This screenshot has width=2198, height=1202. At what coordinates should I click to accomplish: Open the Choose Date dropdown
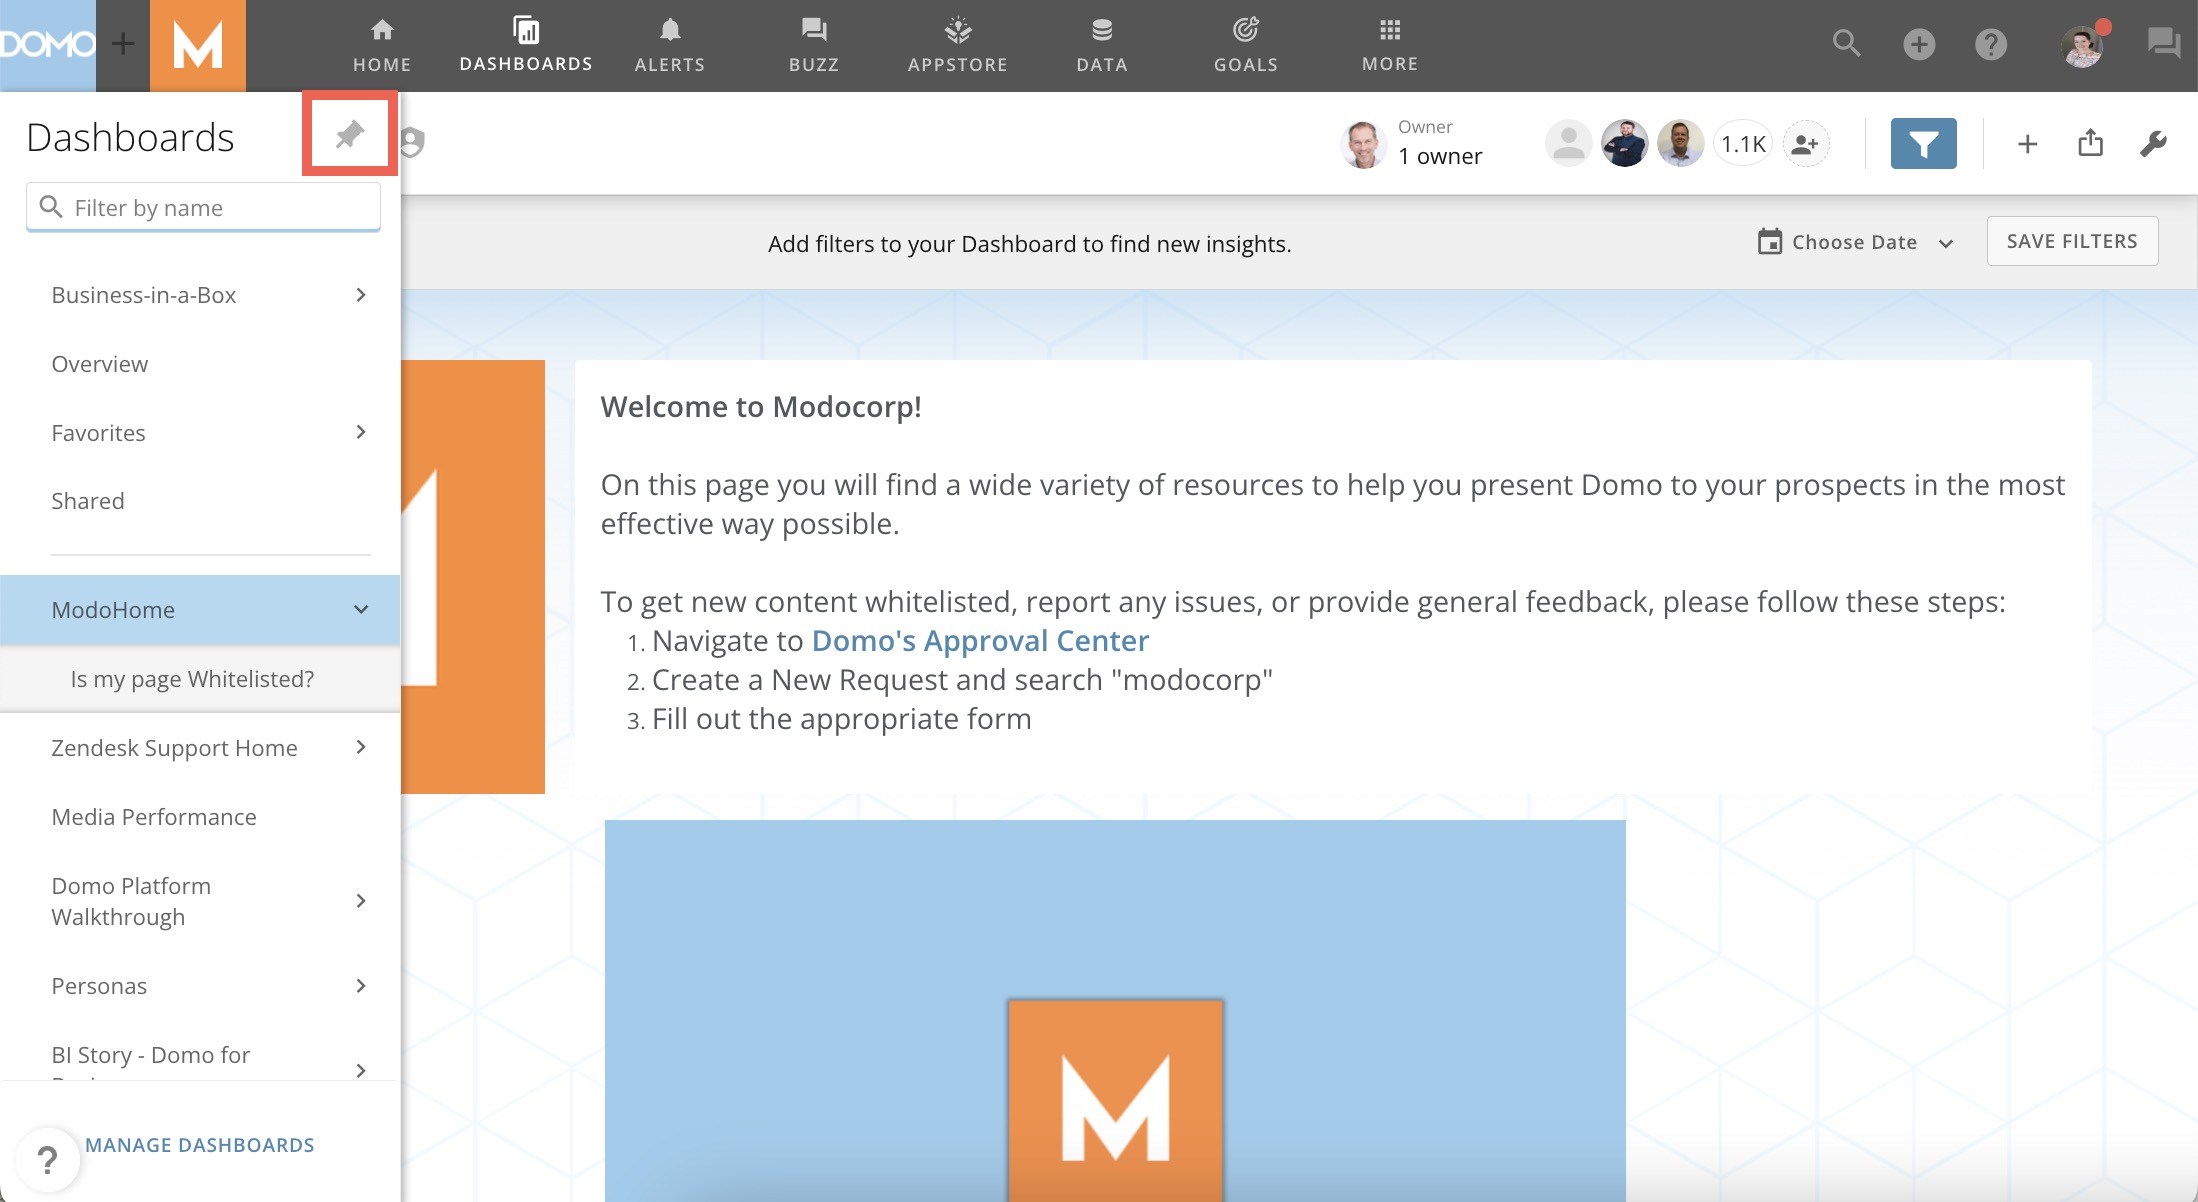(x=1856, y=242)
